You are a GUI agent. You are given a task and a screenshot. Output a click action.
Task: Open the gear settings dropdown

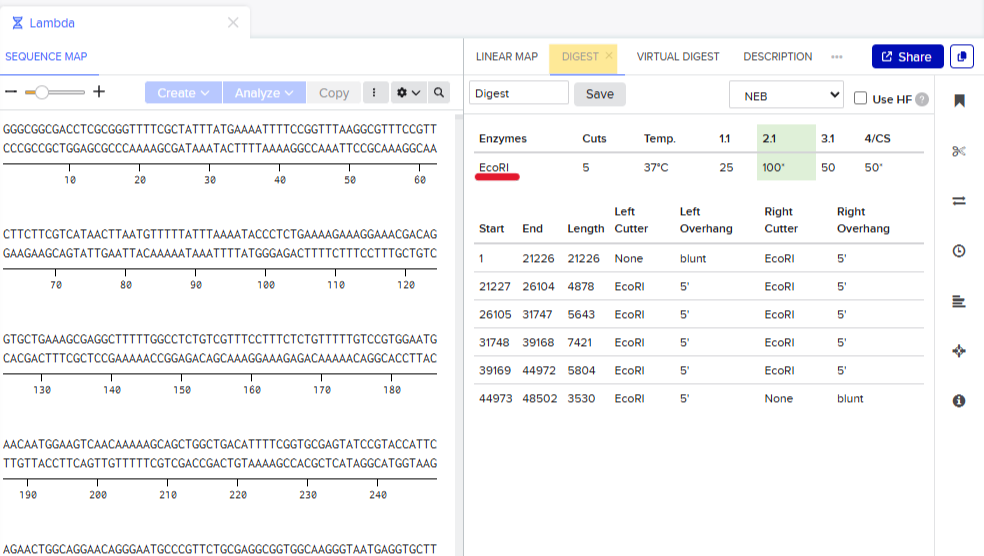pos(407,93)
